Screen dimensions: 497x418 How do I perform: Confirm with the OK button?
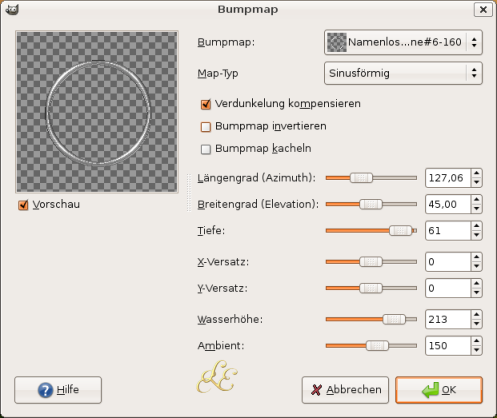click(x=439, y=390)
